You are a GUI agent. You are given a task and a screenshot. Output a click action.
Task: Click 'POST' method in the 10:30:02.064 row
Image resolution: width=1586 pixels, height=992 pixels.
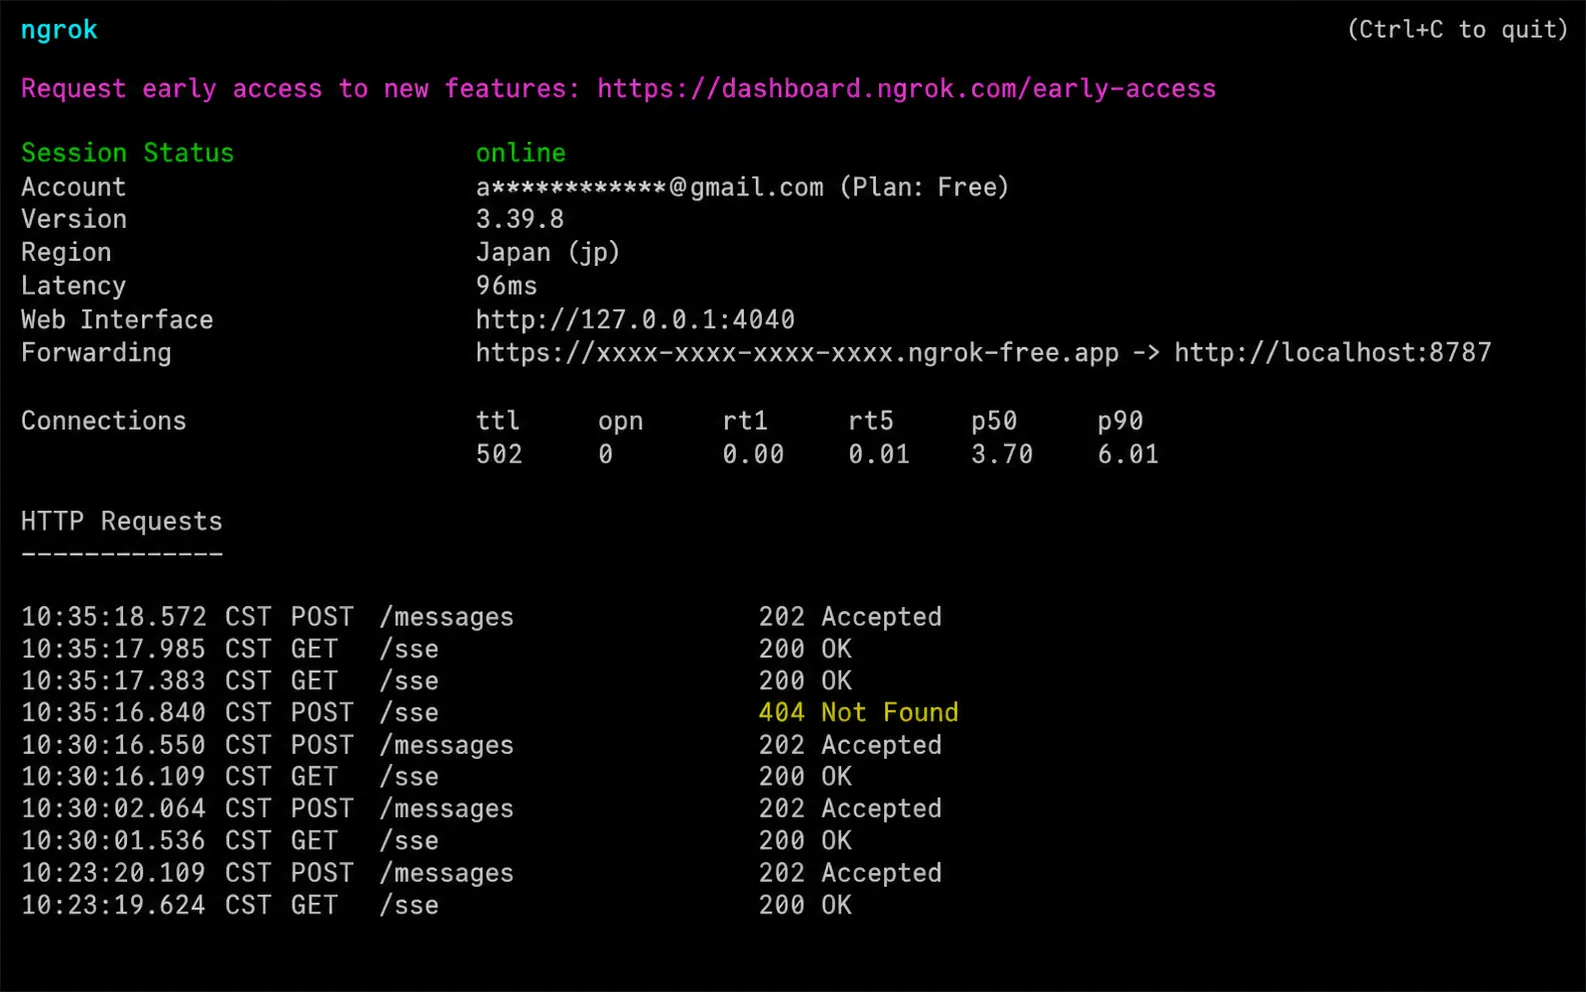coord(322,809)
